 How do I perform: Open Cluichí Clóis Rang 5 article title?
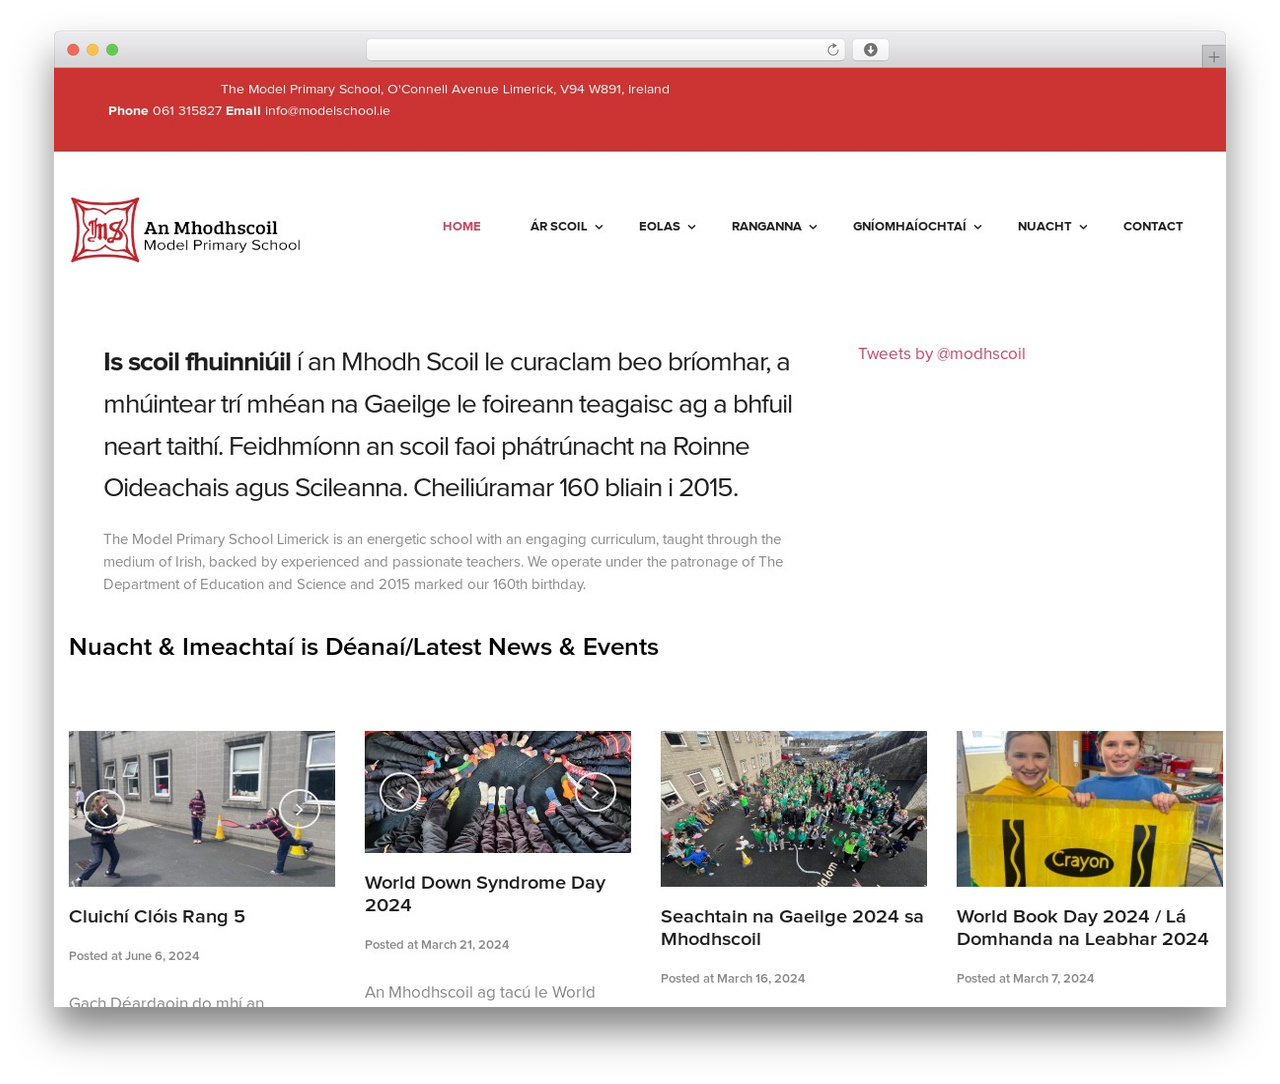pos(157,917)
